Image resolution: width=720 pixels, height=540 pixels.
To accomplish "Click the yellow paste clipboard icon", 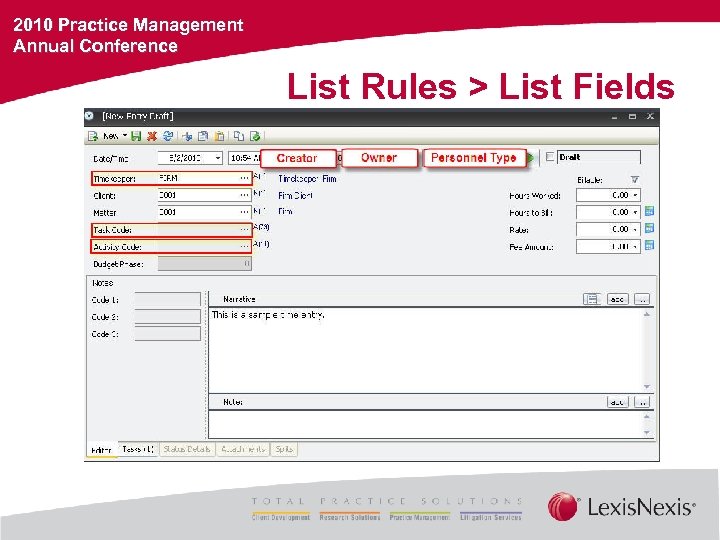I will coord(219,136).
